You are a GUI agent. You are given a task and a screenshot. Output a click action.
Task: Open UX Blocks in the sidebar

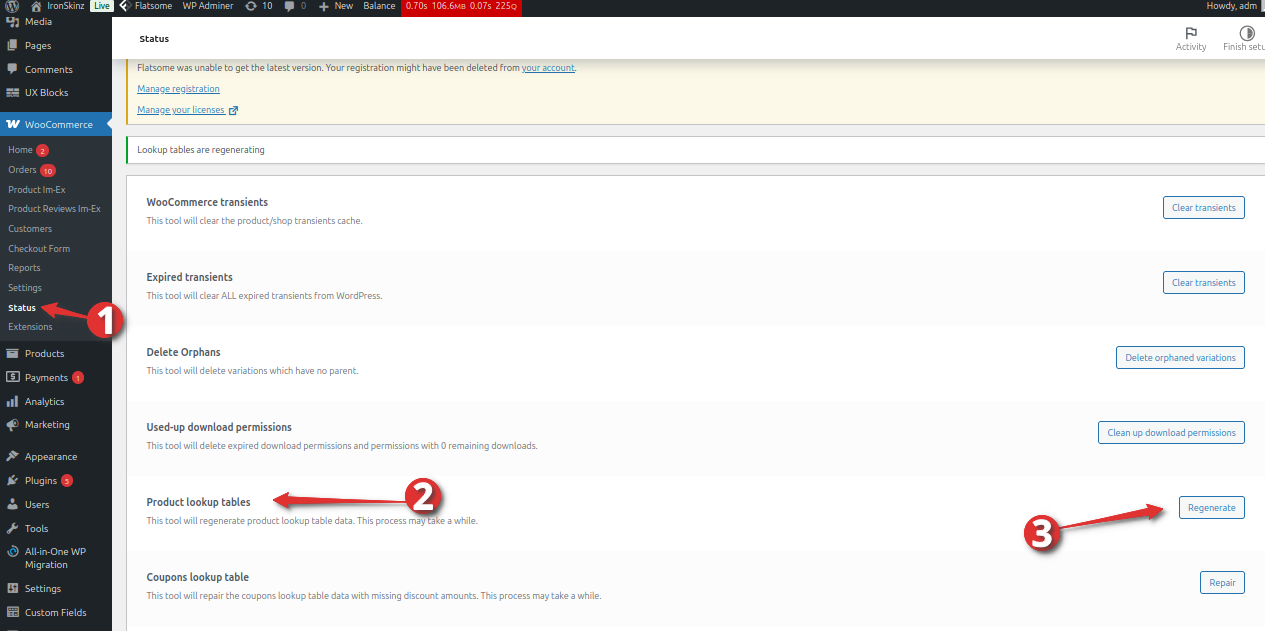[x=46, y=93]
